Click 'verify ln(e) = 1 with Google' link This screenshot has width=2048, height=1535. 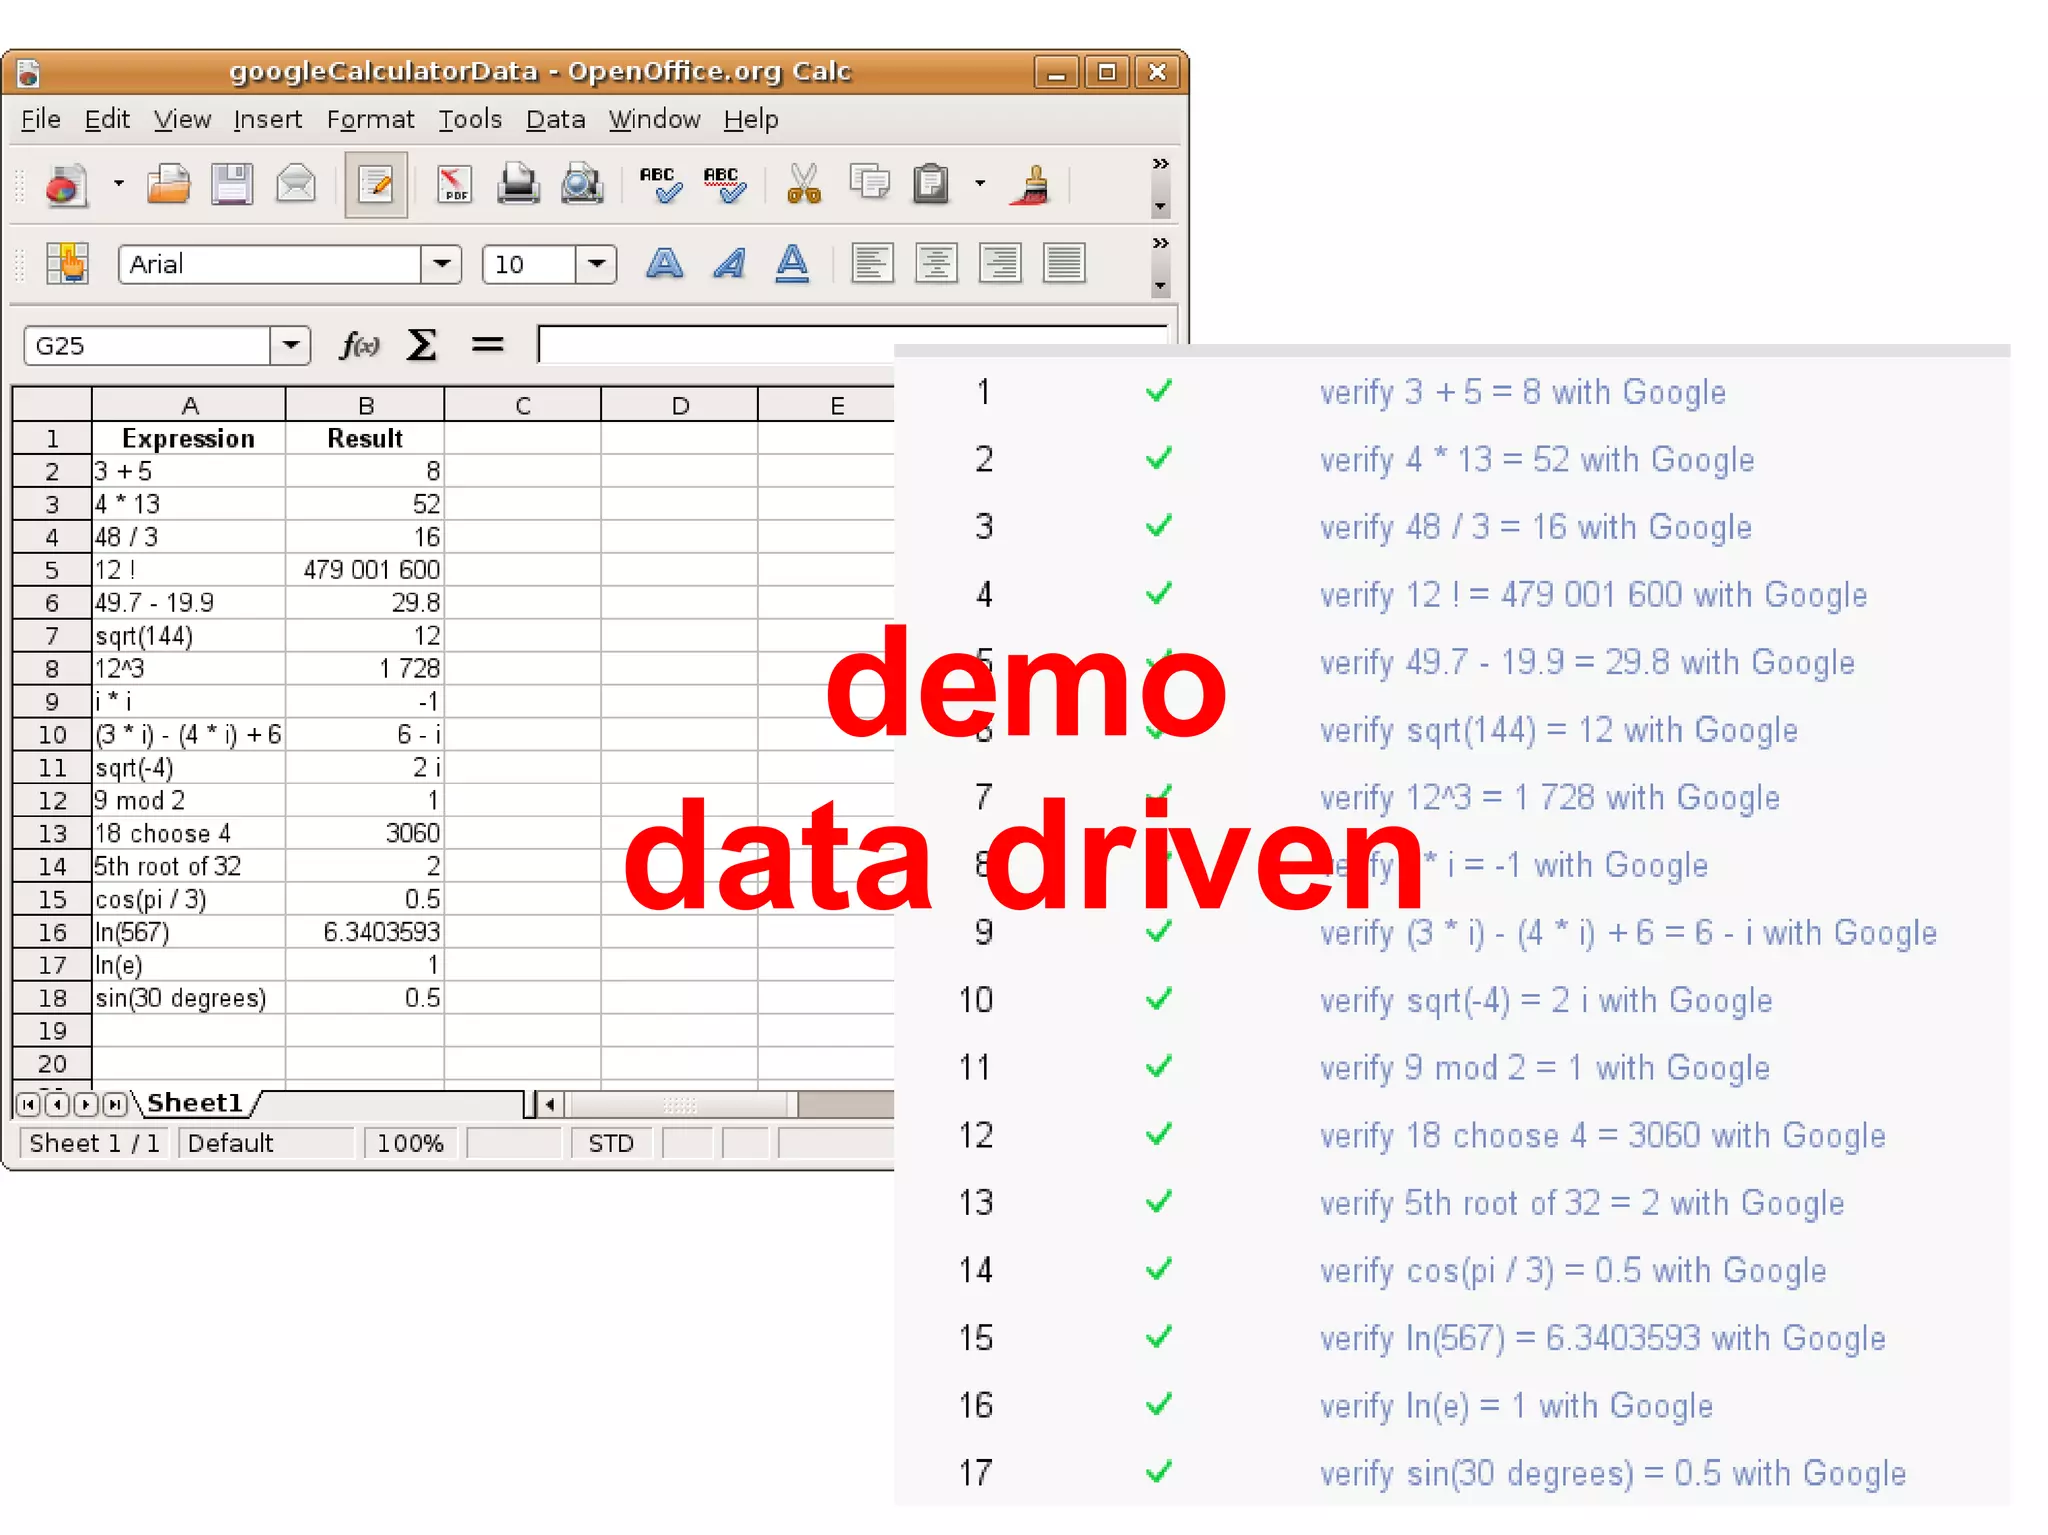tap(1516, 1406)
